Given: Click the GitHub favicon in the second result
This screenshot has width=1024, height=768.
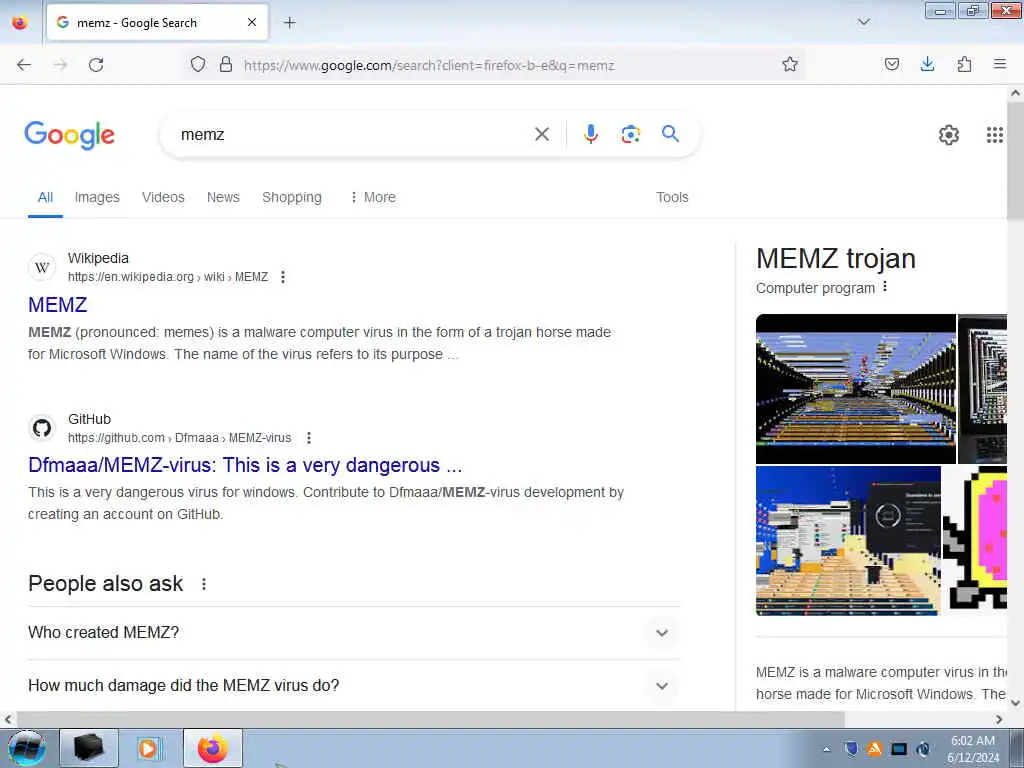Looking at the screenshot, I should point(42,428).
